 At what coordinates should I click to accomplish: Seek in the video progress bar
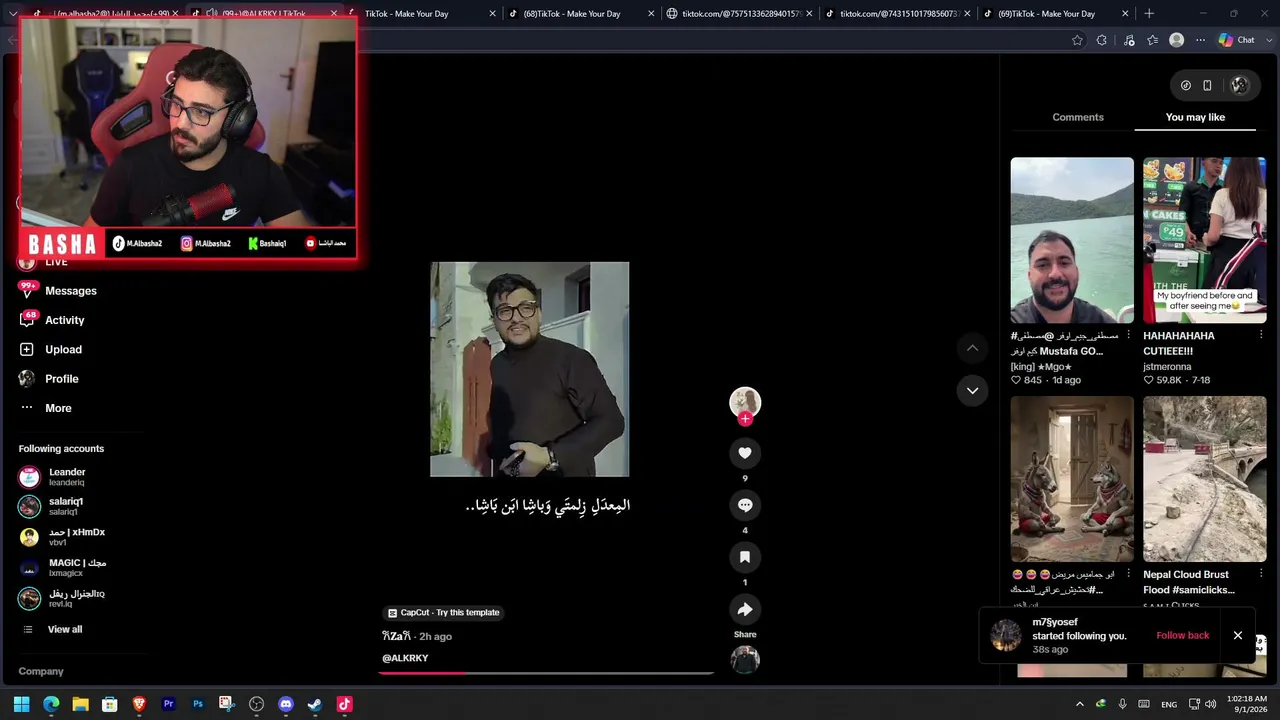tap(546, 673)
